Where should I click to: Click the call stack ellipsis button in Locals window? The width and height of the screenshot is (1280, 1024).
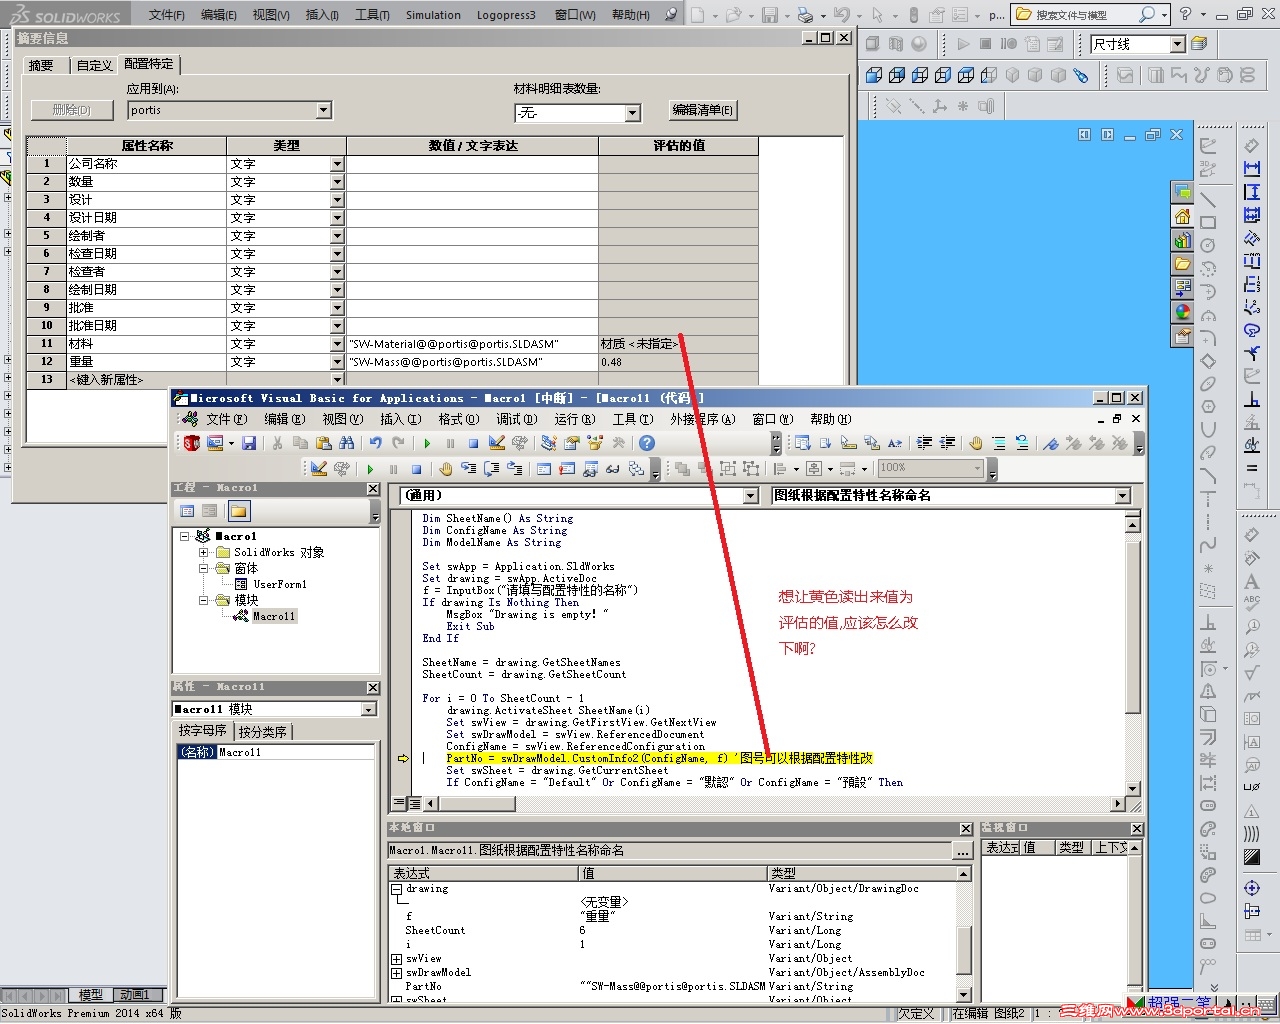pyautogui.click(x=961, y=851)
